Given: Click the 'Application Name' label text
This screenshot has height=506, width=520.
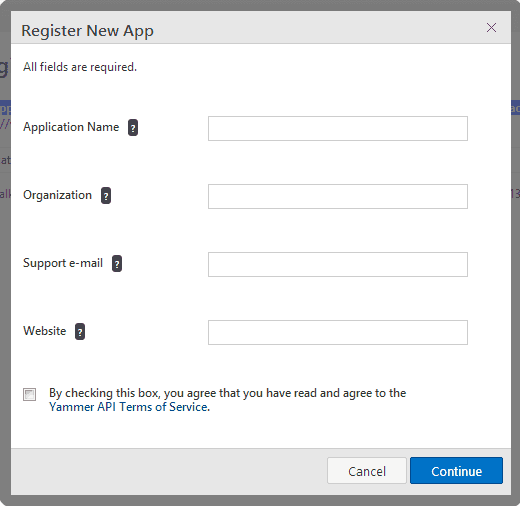Looking at the screenshot, I should 71,127.
